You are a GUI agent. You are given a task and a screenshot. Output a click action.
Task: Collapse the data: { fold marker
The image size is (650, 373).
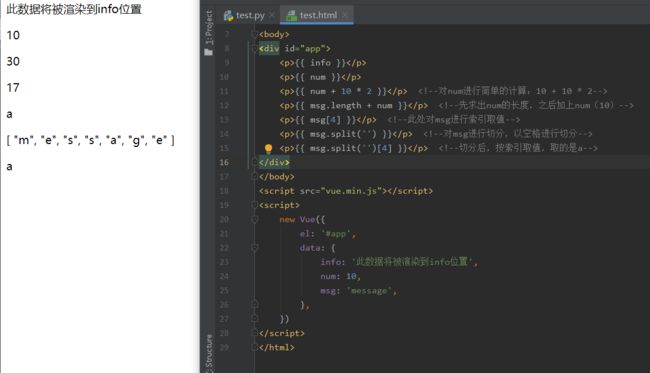coord(255,248)
